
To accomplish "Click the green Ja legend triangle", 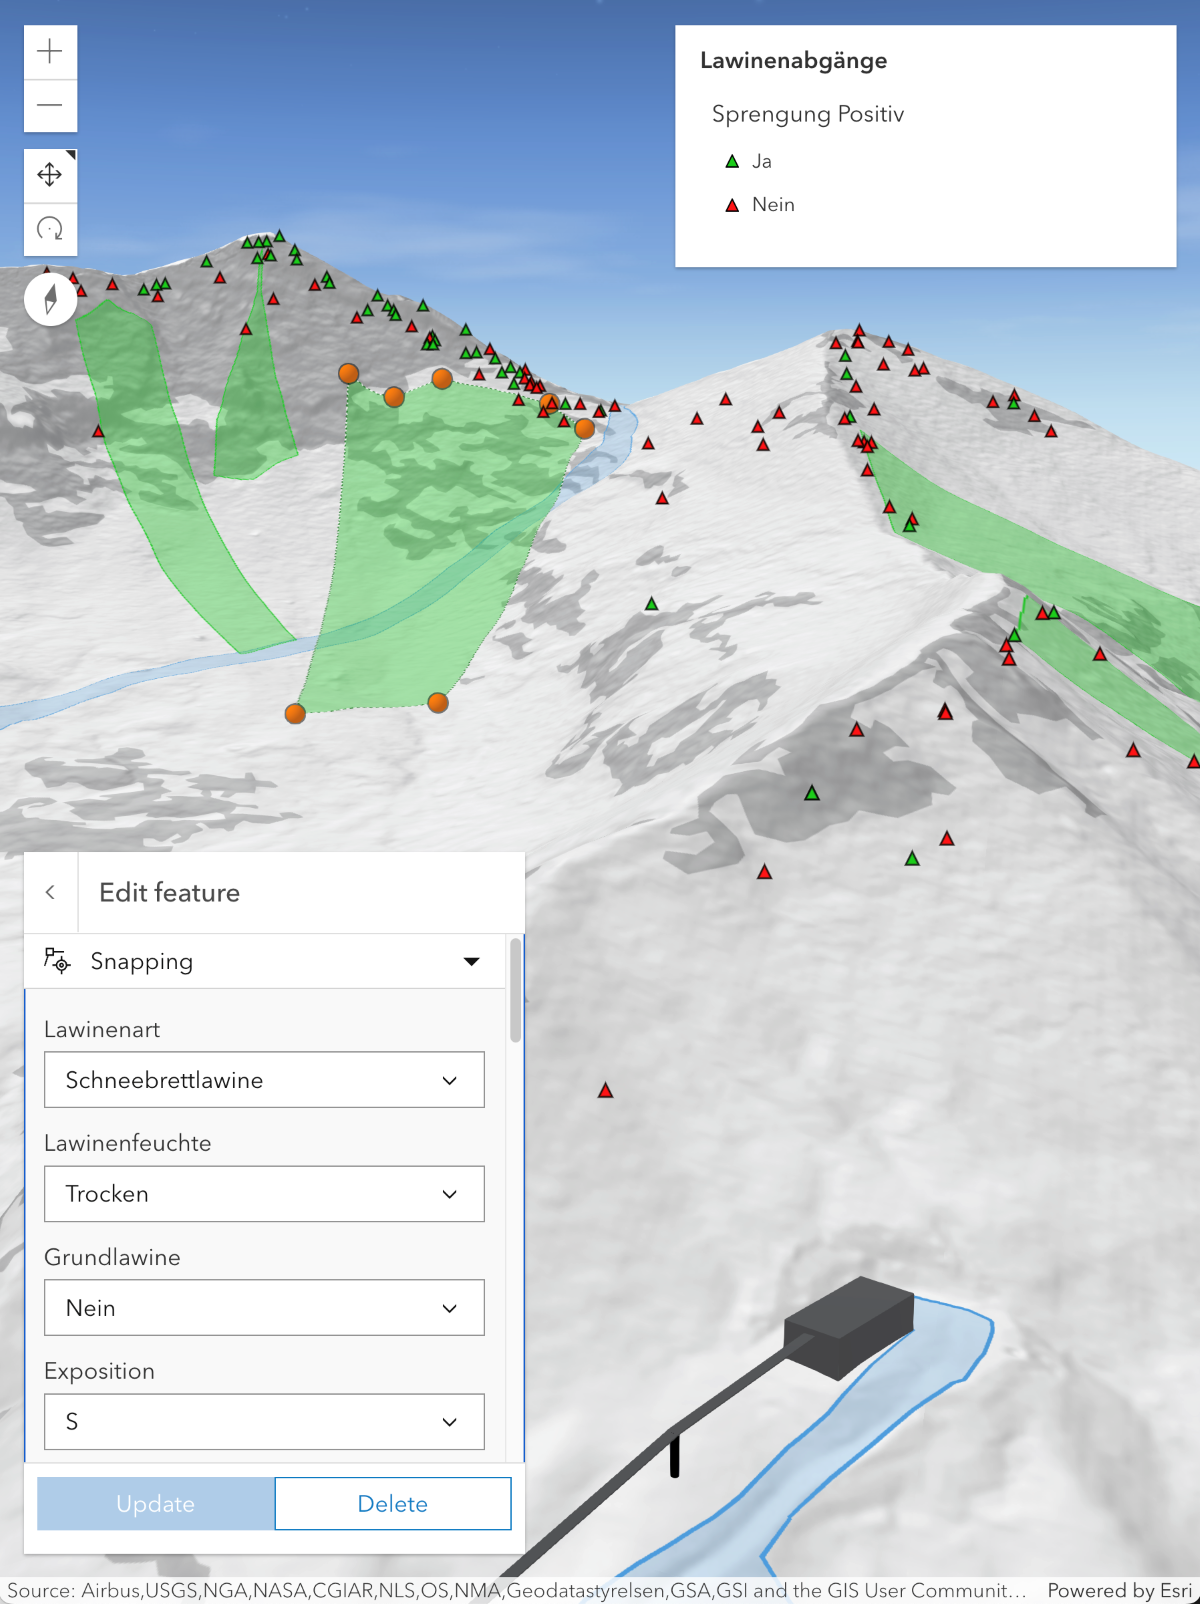I will (x=732, y=161).
